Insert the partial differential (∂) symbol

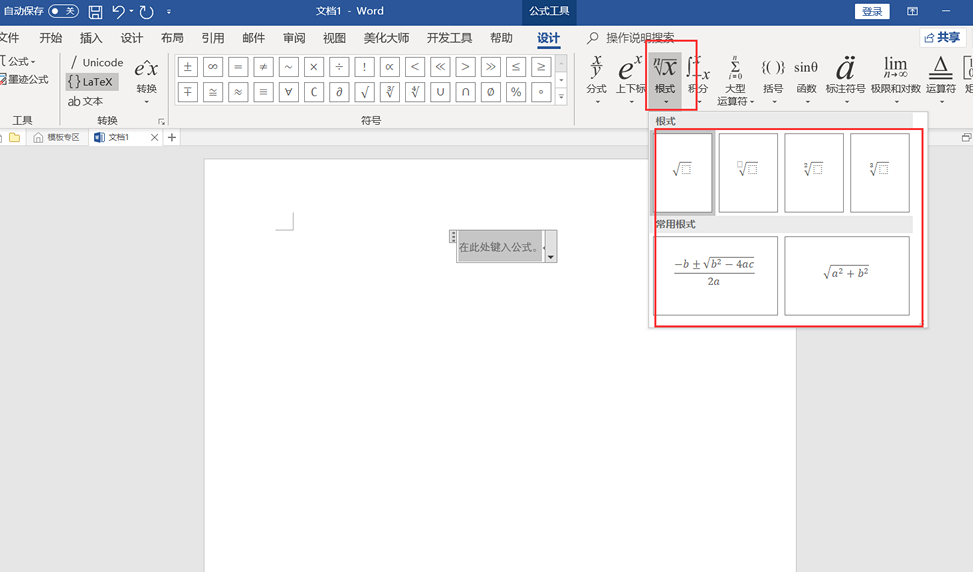click(339, 92)
